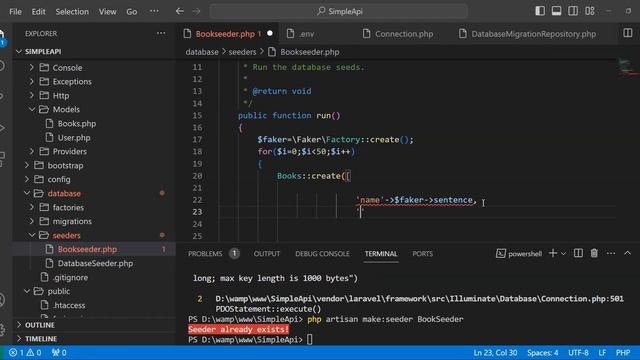Open terminal panel more actions ellipsis

[611, 253]
